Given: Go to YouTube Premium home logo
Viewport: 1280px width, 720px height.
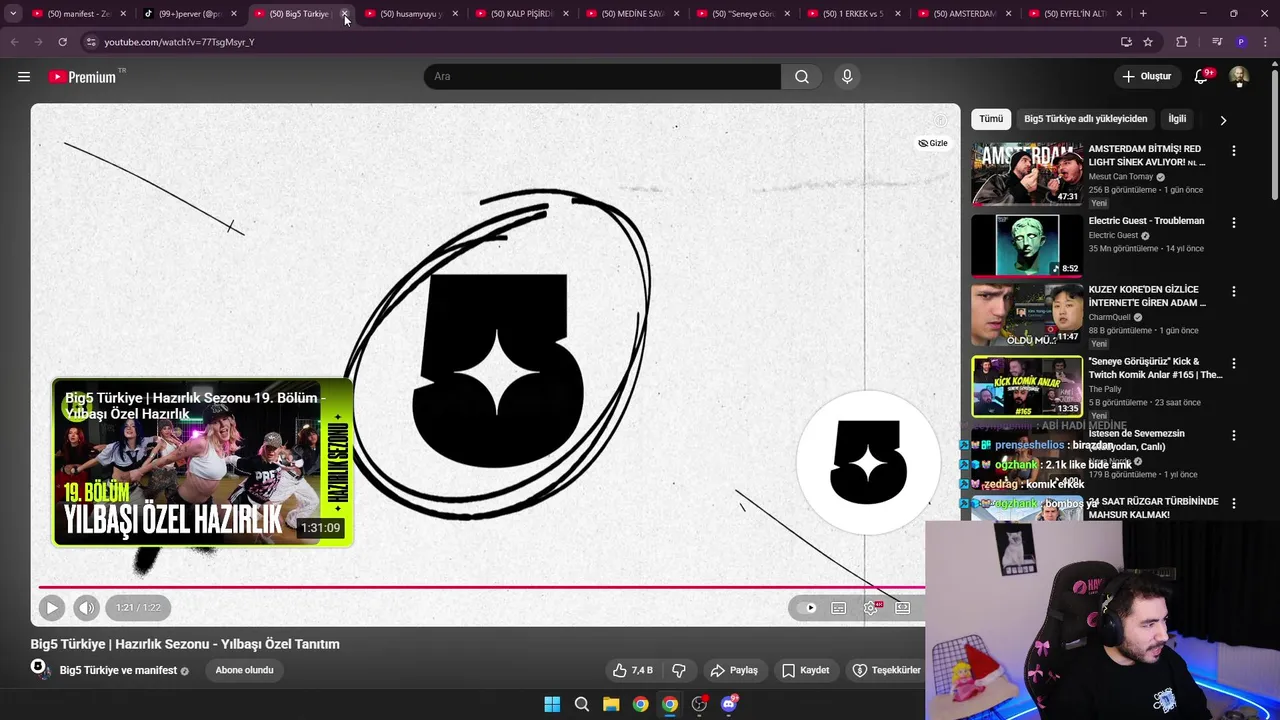Looking at the screenshot, I should (83, 77).
